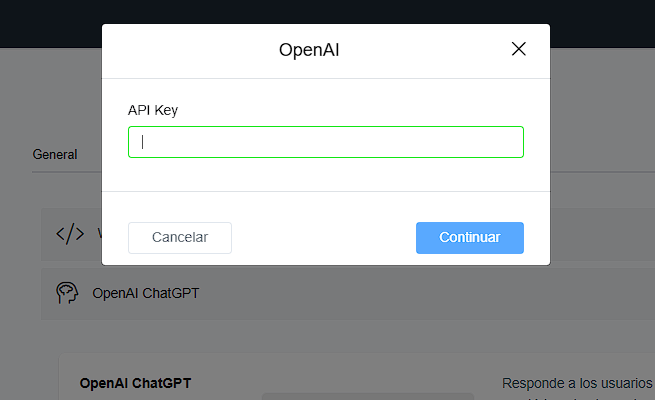Click the code-icon row right of the dialog

pyautogui.click(x=600, y=234)
